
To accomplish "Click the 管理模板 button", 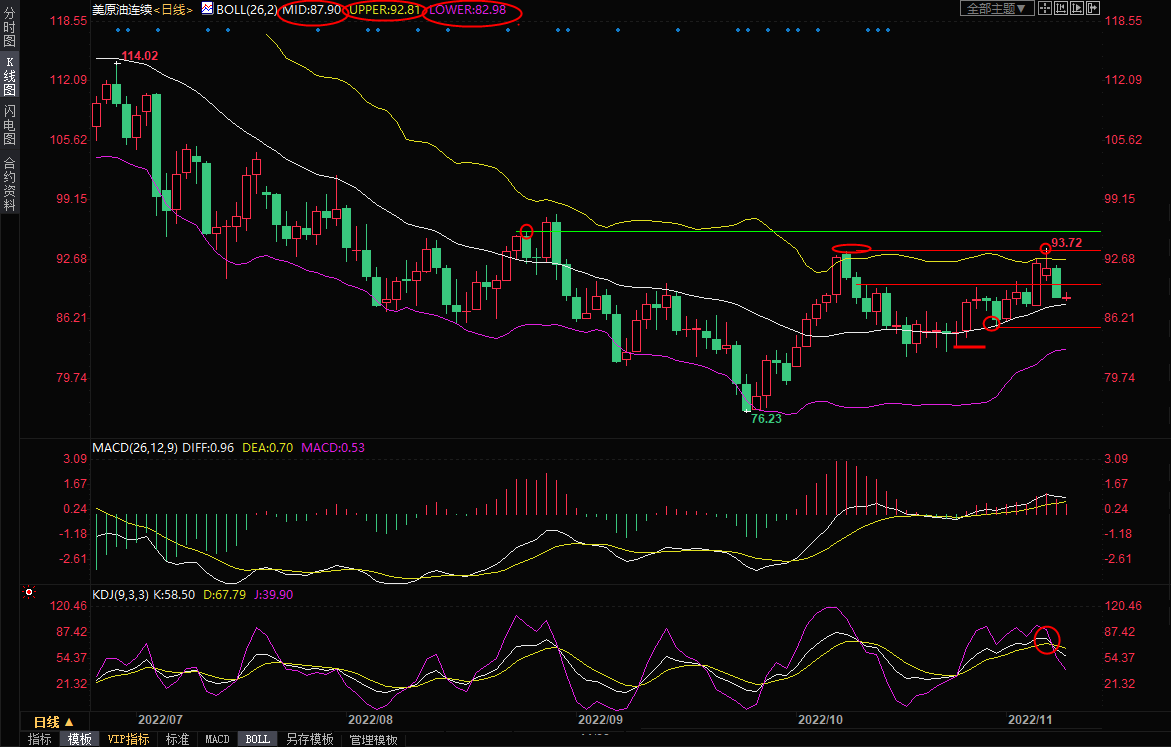I will [373, 739].
